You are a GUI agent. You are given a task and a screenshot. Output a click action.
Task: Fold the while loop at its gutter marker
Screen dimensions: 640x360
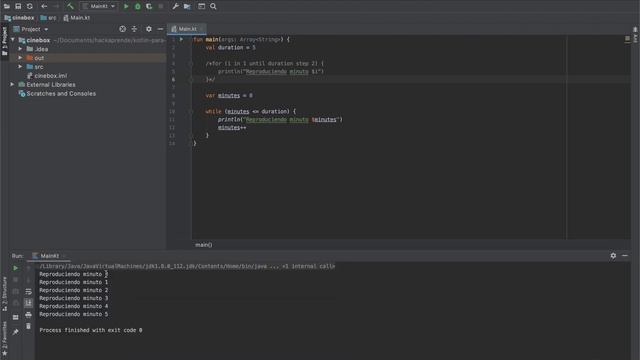(x=191, y=111)
